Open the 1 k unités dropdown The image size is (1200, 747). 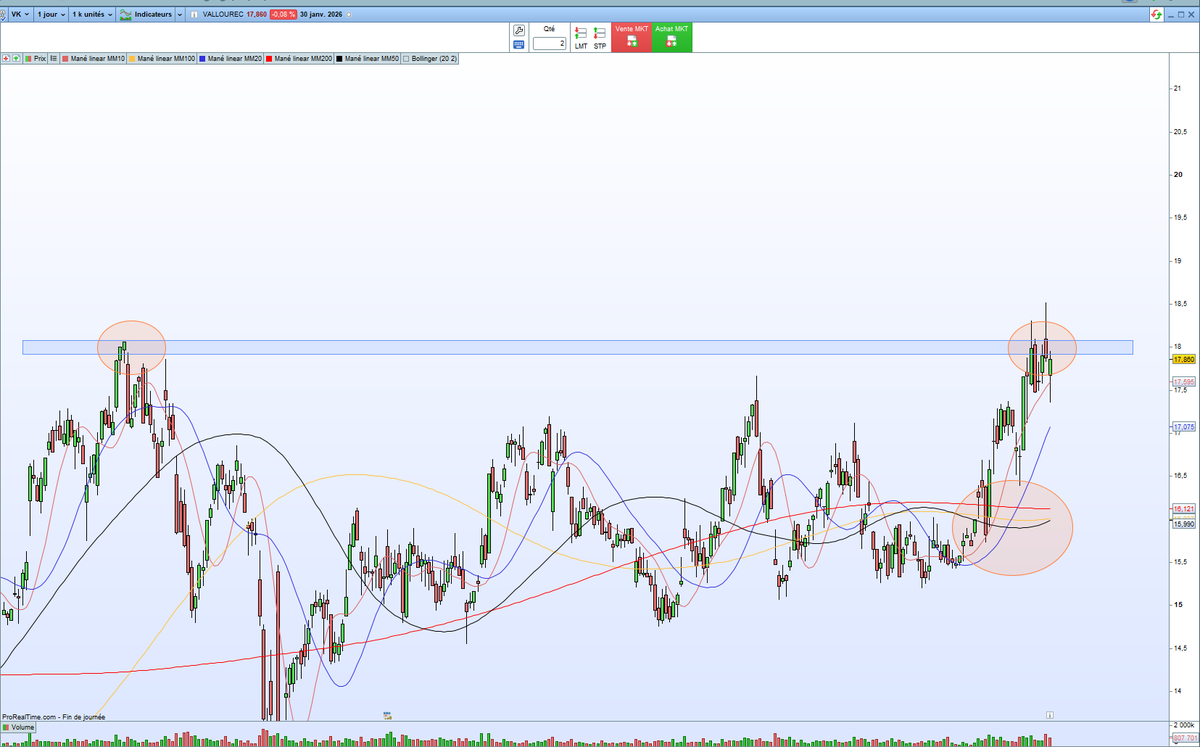click(91, 15)
